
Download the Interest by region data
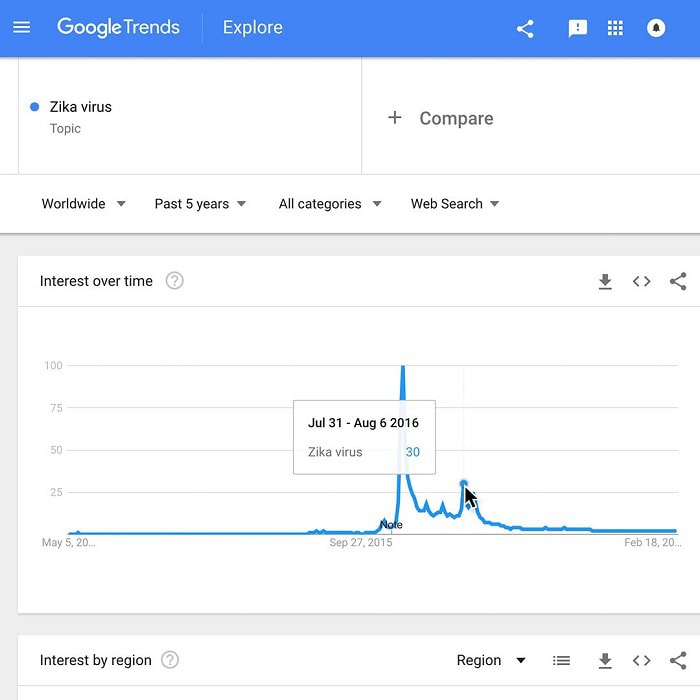[605, 660]
